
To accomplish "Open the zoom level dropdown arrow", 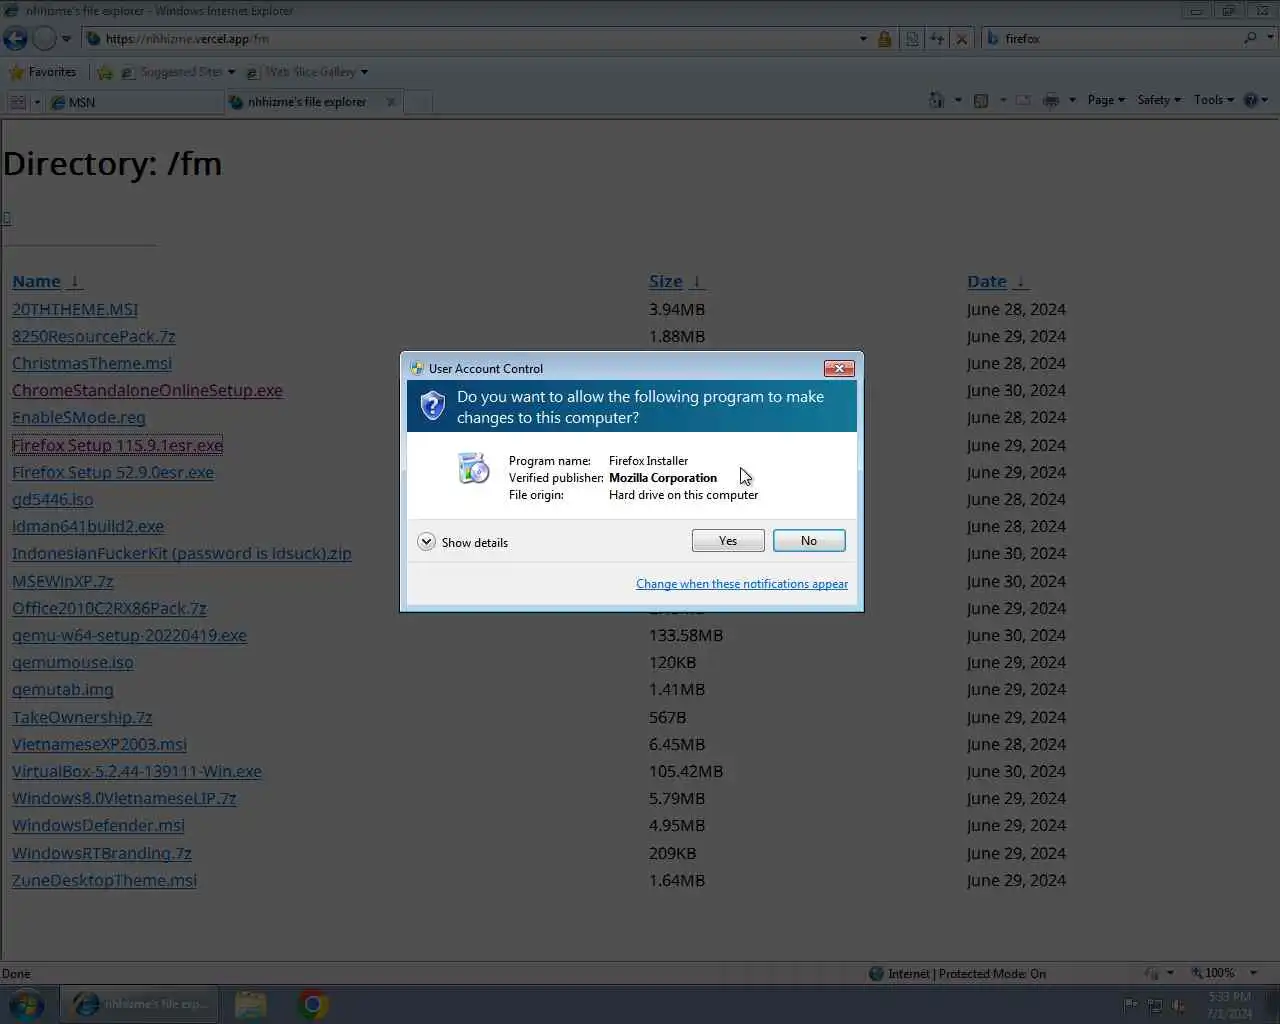I will point(1253,973).
